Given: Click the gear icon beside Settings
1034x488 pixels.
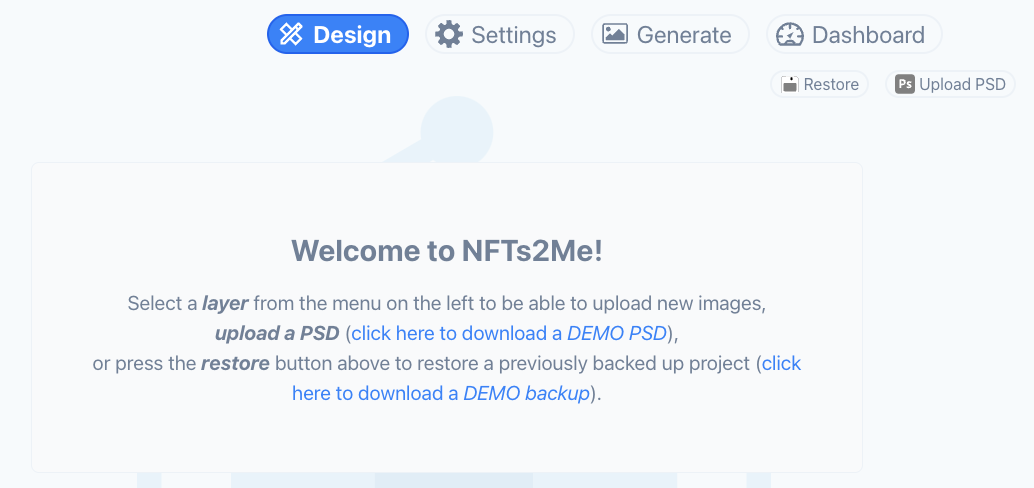Looking at the screenshot, I should (449, 35).
